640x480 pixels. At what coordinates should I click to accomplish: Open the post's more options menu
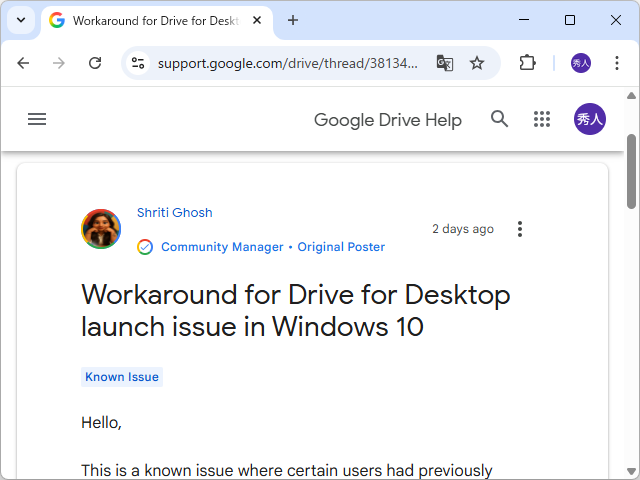tap(520, 229)
